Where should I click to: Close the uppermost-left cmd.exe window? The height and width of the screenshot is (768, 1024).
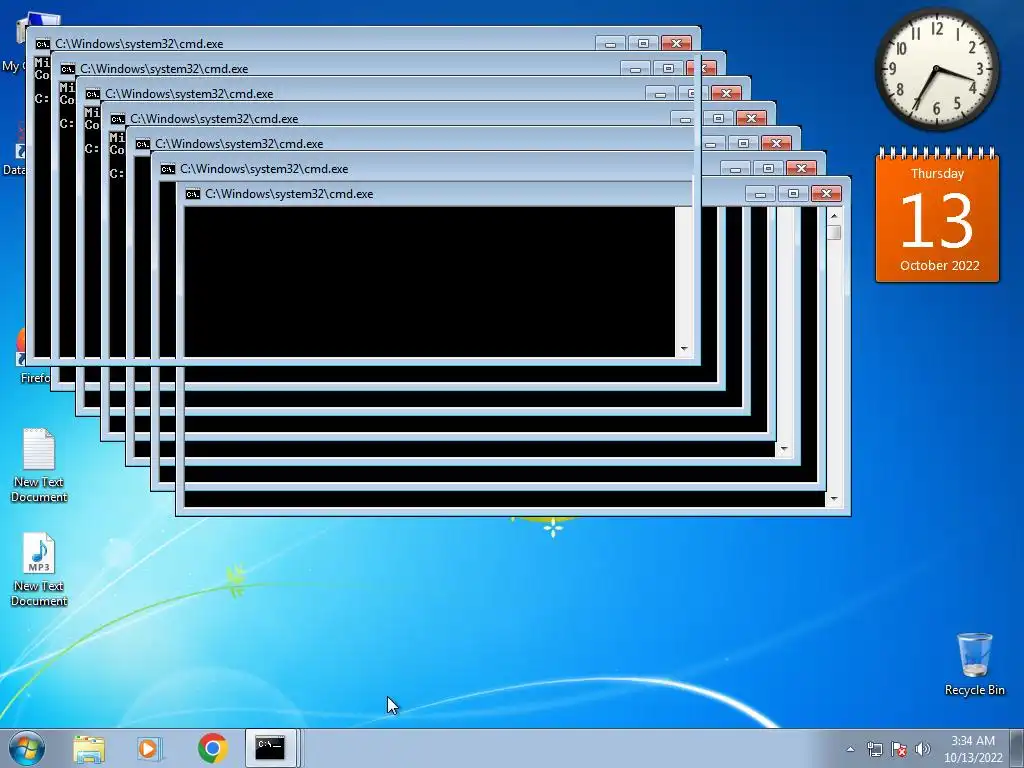pos(676,43)
